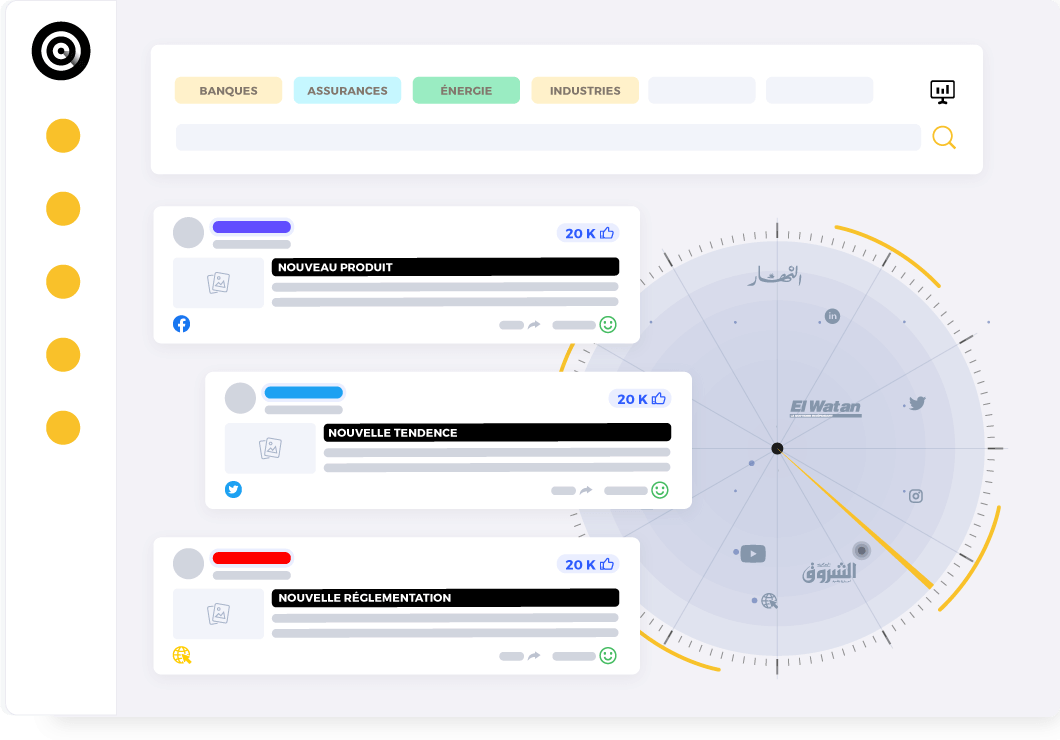Click yellow web globe icon on Réglementation card
The image size is (1060, 740).
(181, 656)
